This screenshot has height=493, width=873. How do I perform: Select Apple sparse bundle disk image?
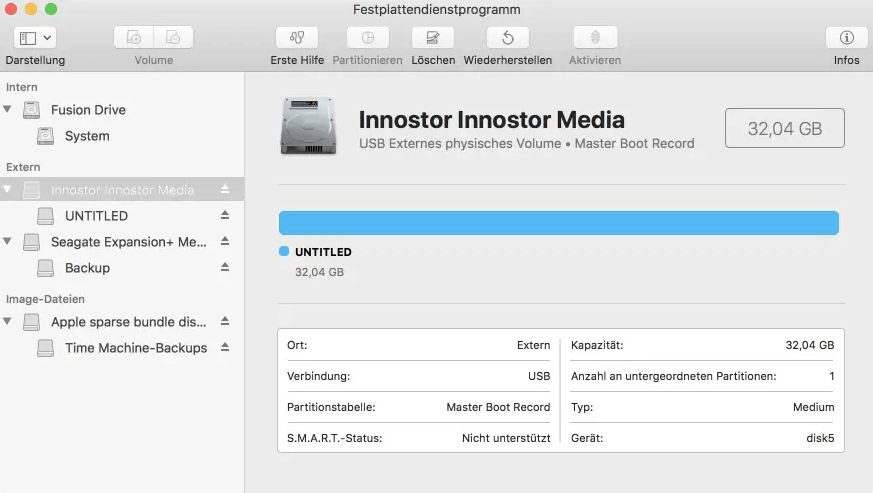pos(129,322)
